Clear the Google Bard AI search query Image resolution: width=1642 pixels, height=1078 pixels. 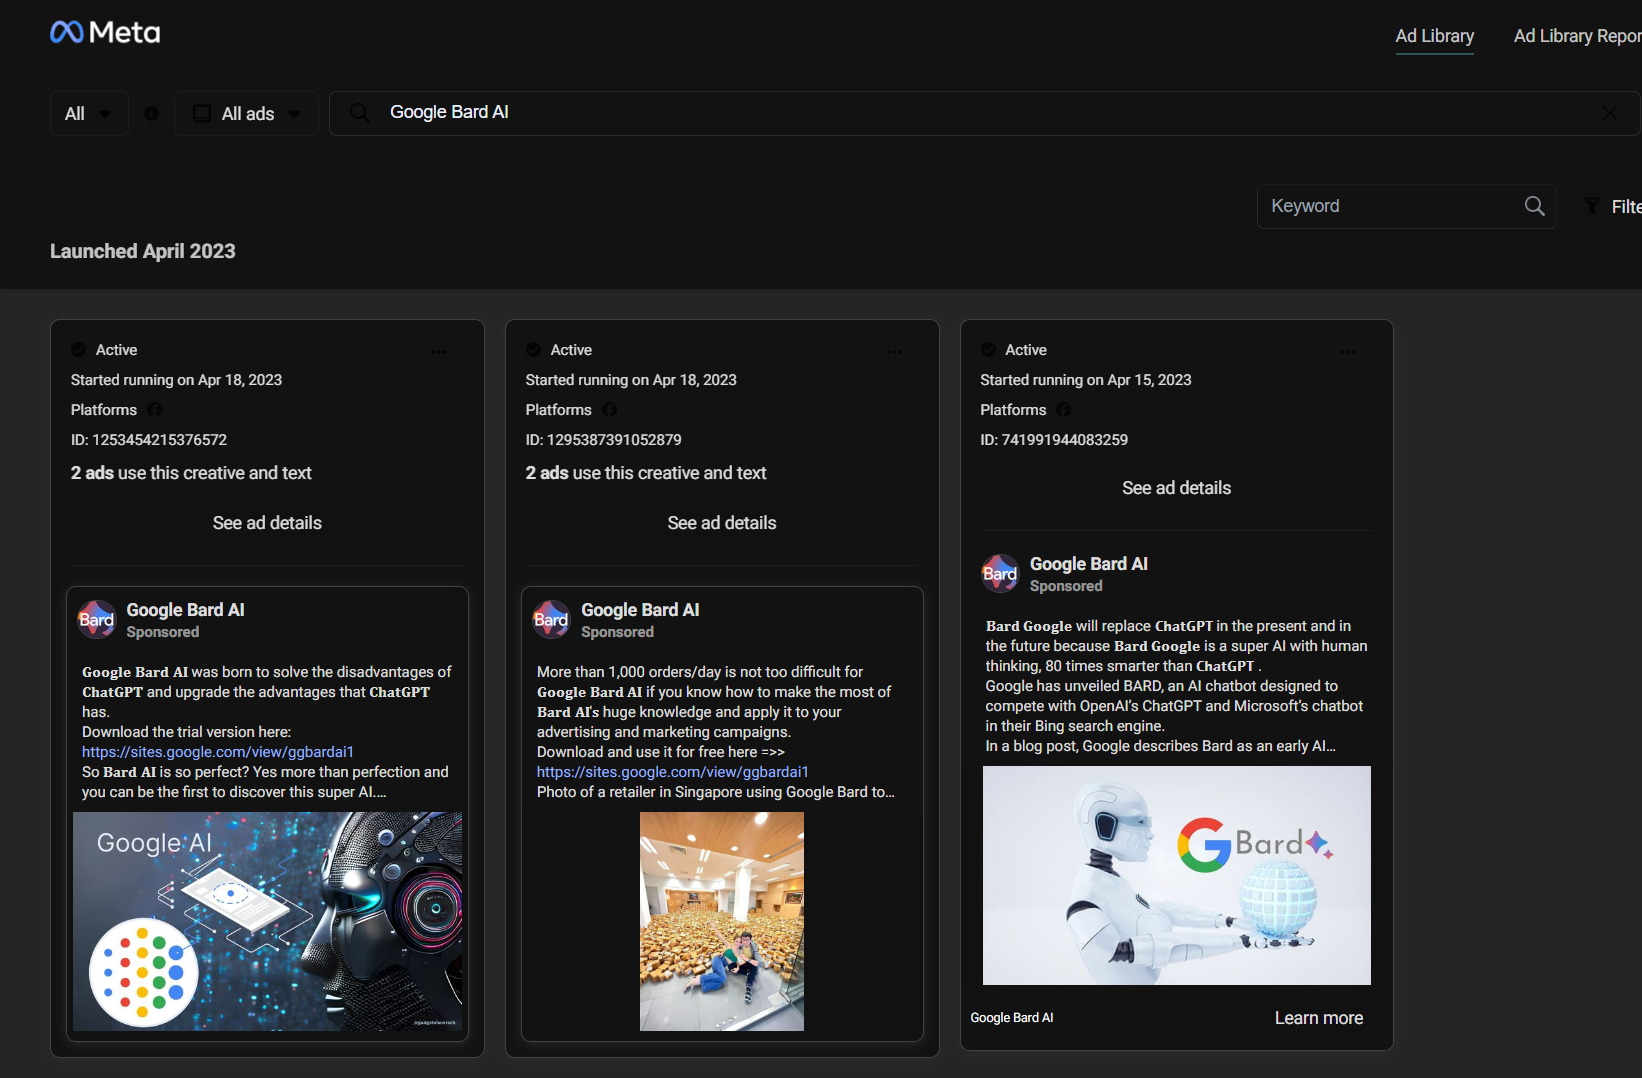coord(1610,113)
